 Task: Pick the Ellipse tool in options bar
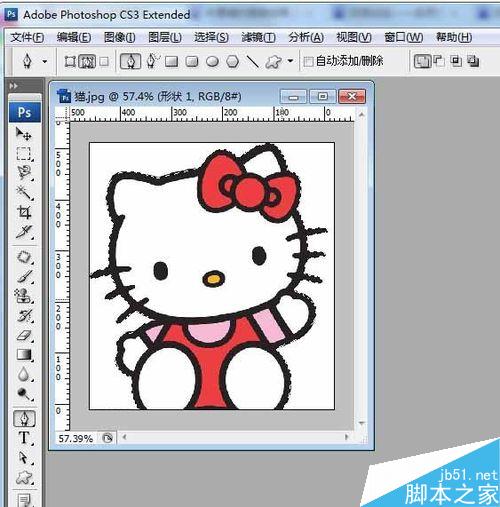pyautogui.click(x=212, y=62)
